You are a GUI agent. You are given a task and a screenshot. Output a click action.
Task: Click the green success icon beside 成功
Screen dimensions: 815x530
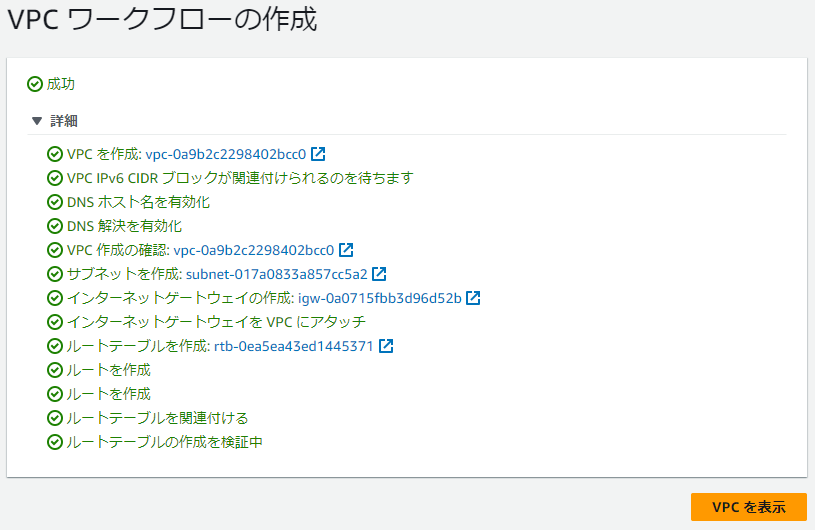[35, 84]
